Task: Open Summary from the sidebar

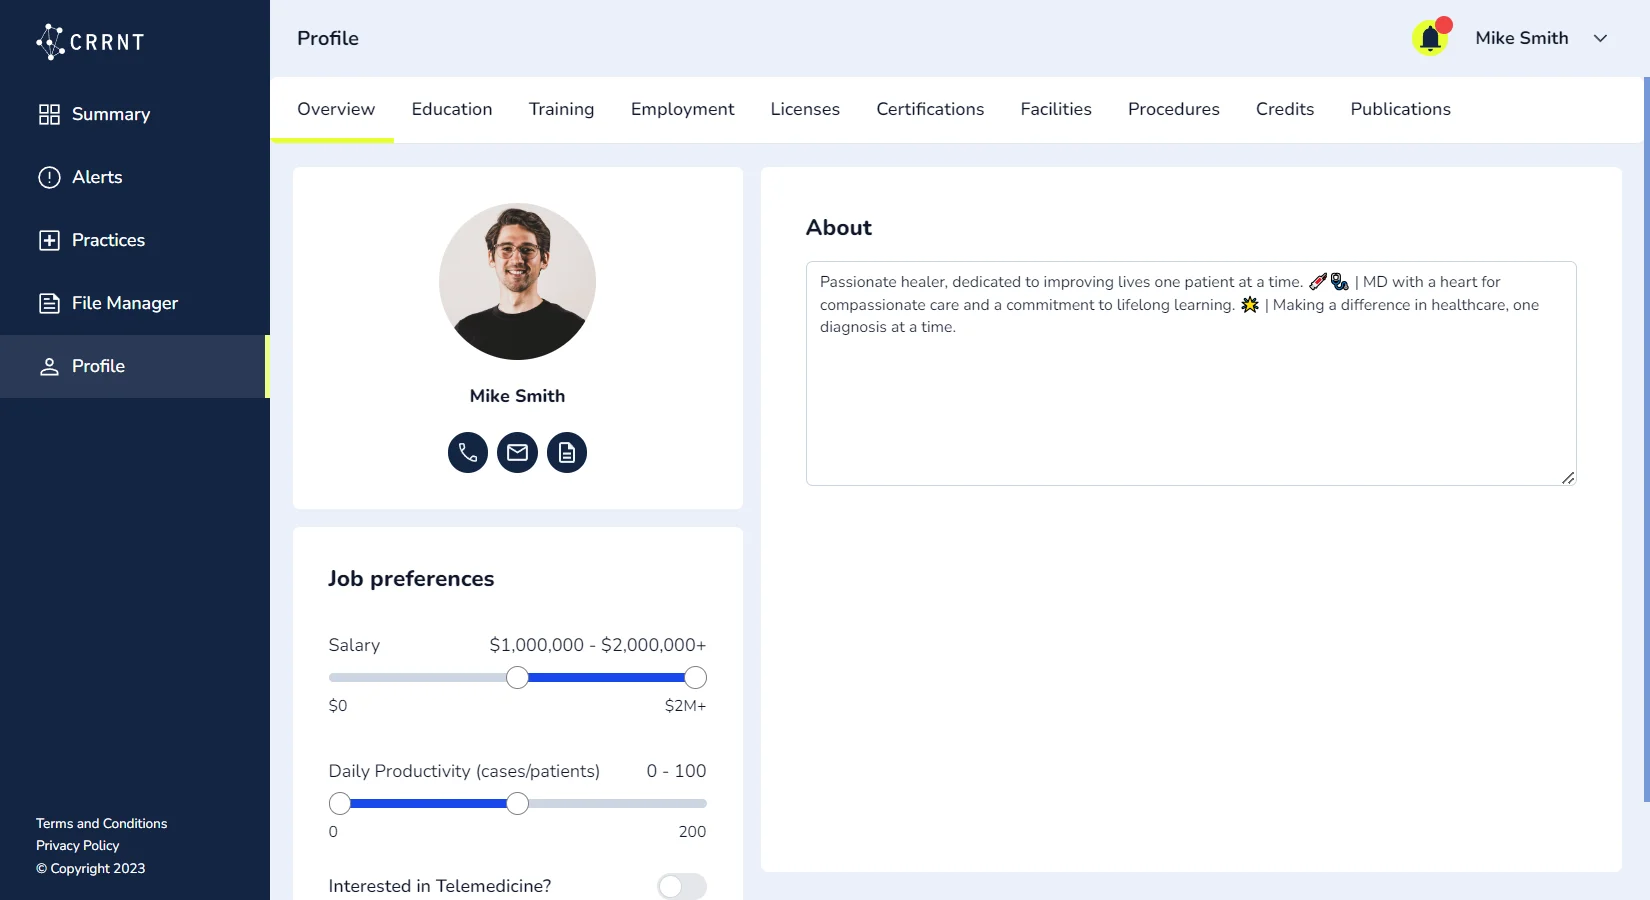Action: click(110, 114)
